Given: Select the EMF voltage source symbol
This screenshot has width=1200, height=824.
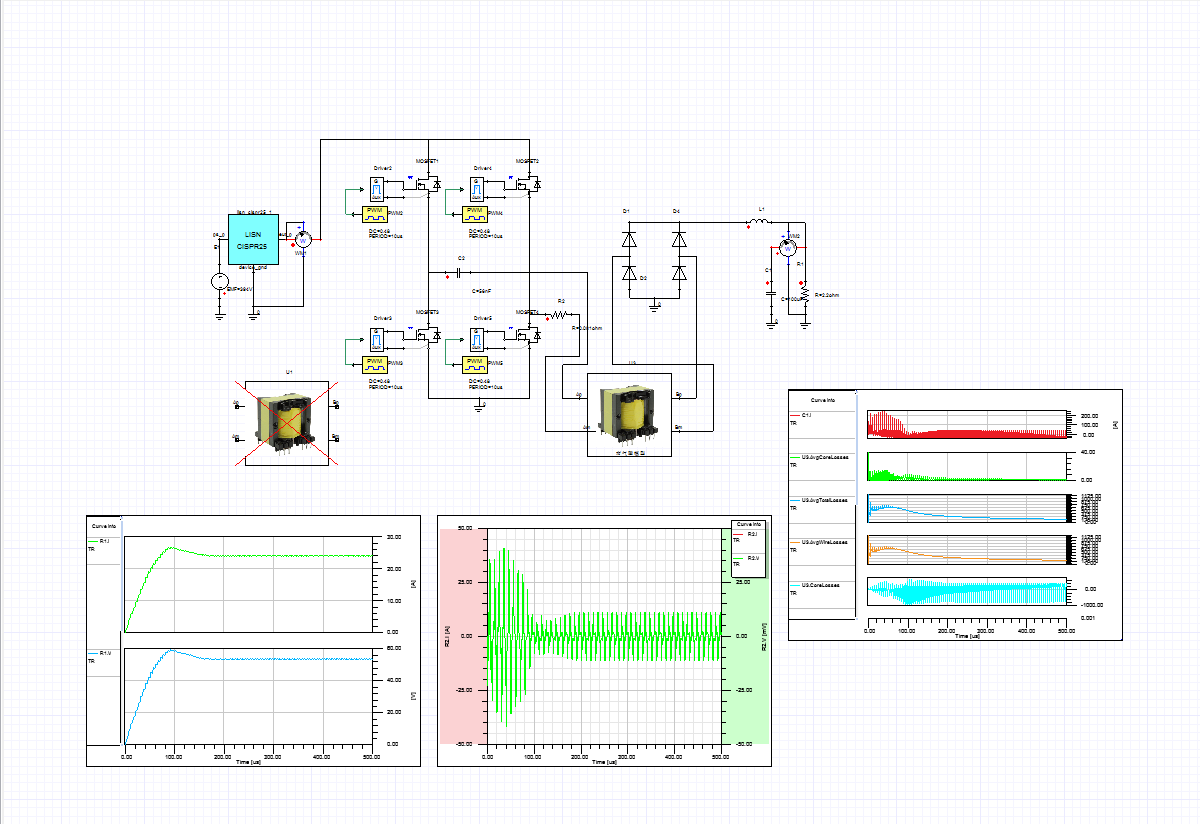Looking at the screenshot, I should tap(219, 281).
